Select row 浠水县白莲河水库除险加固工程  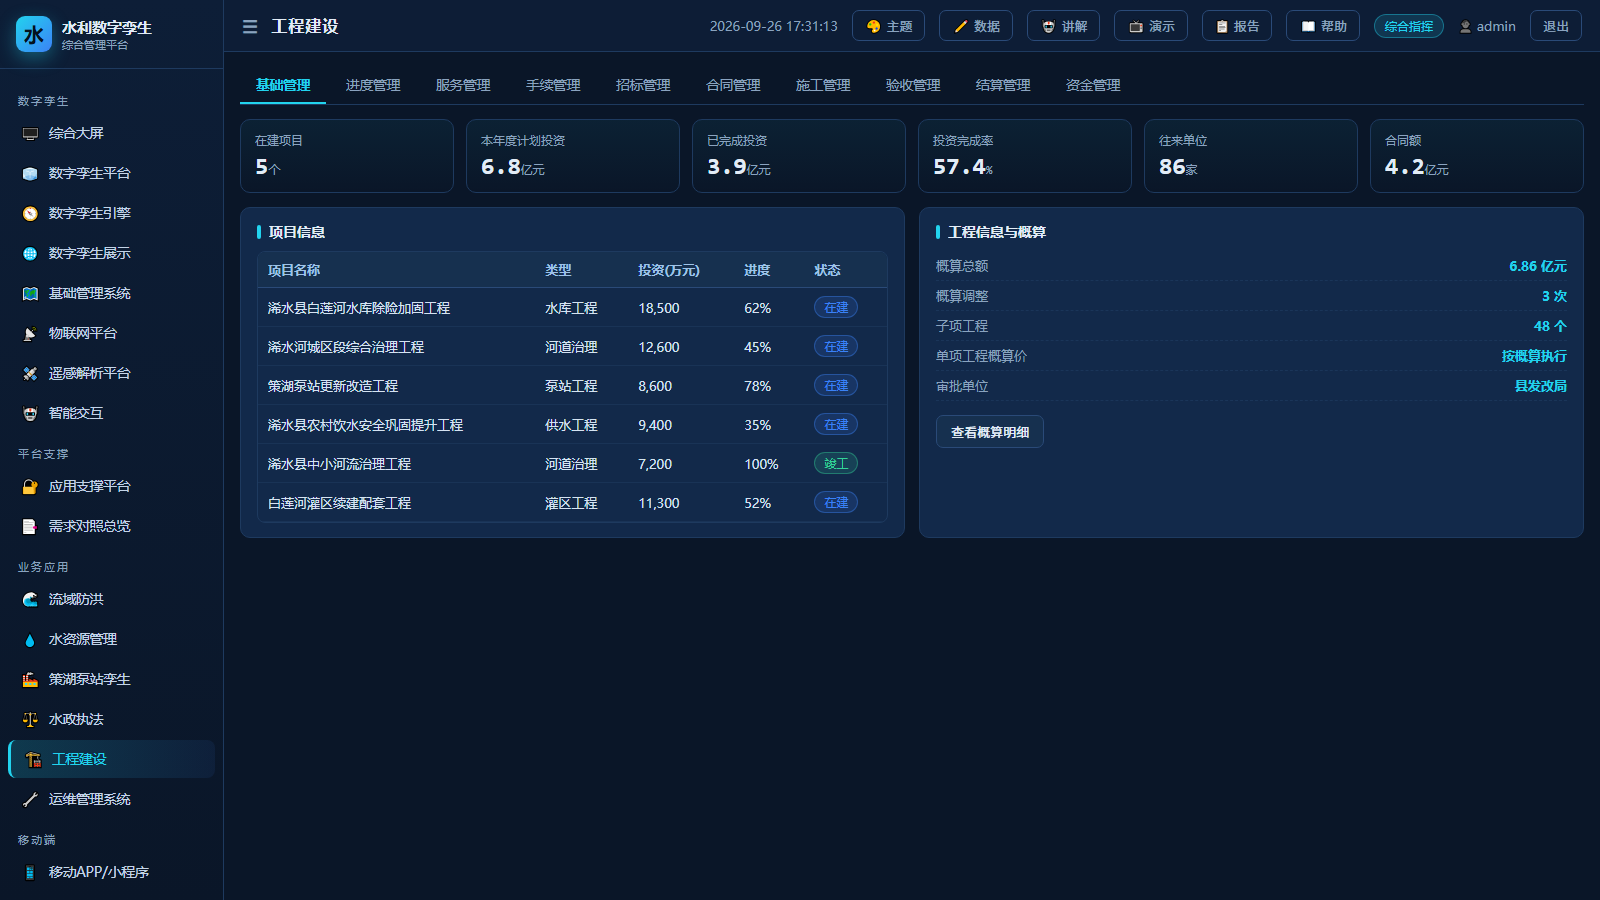tap(572, 308)
